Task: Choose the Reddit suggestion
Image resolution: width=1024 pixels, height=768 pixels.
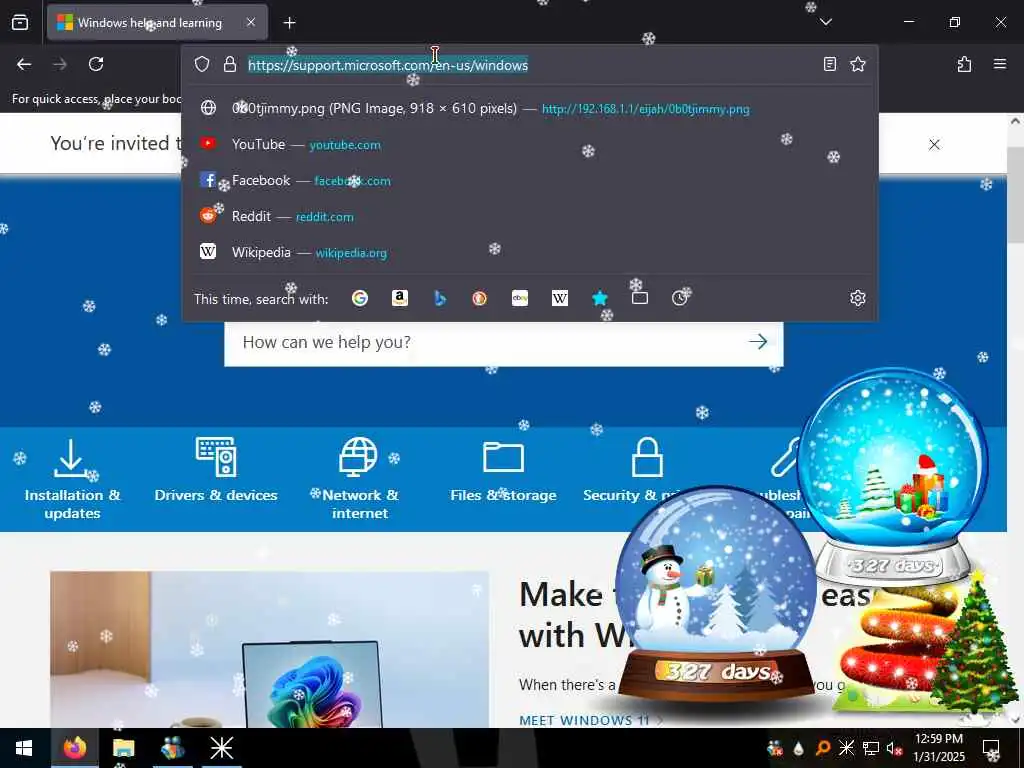Action: [529, 216]
